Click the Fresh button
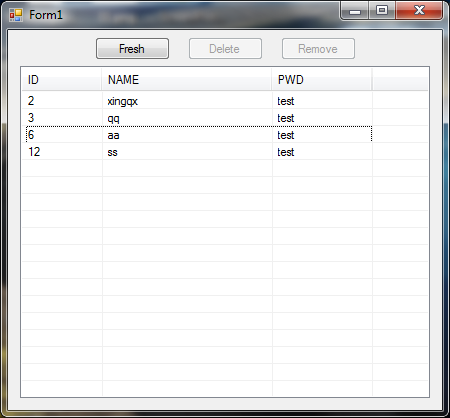The width and height of the screenshot is (450, 418). (132, 49)
